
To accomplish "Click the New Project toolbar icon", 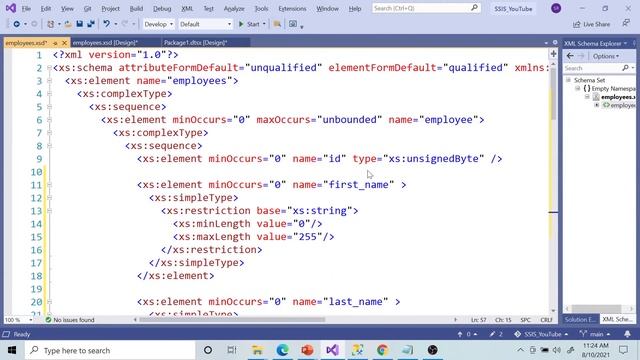I will tap(50, 24).
